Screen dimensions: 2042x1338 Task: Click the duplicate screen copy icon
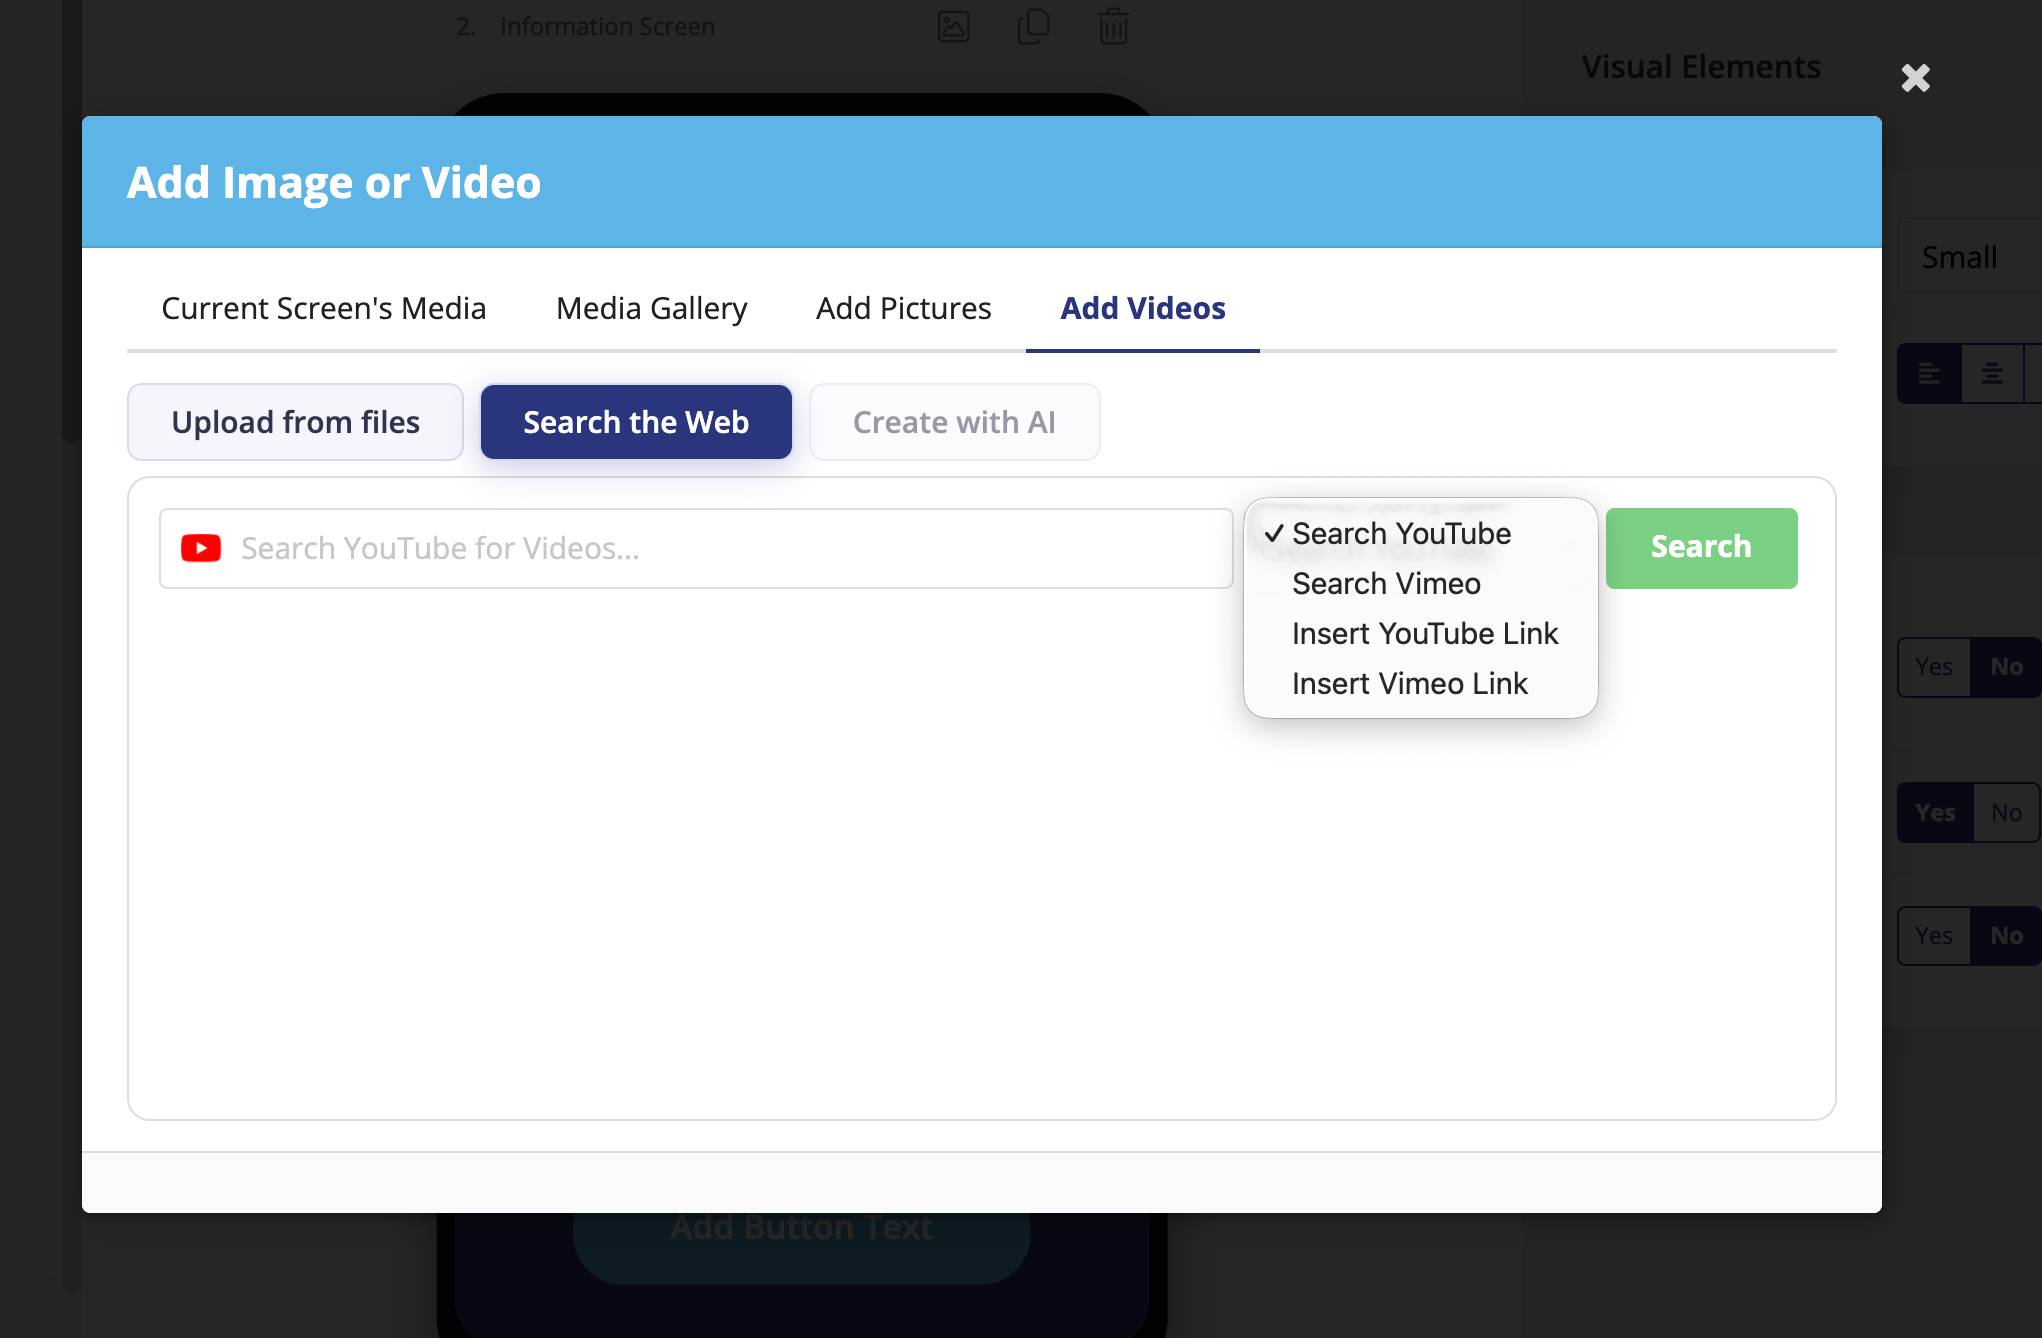coord(1033,26)
